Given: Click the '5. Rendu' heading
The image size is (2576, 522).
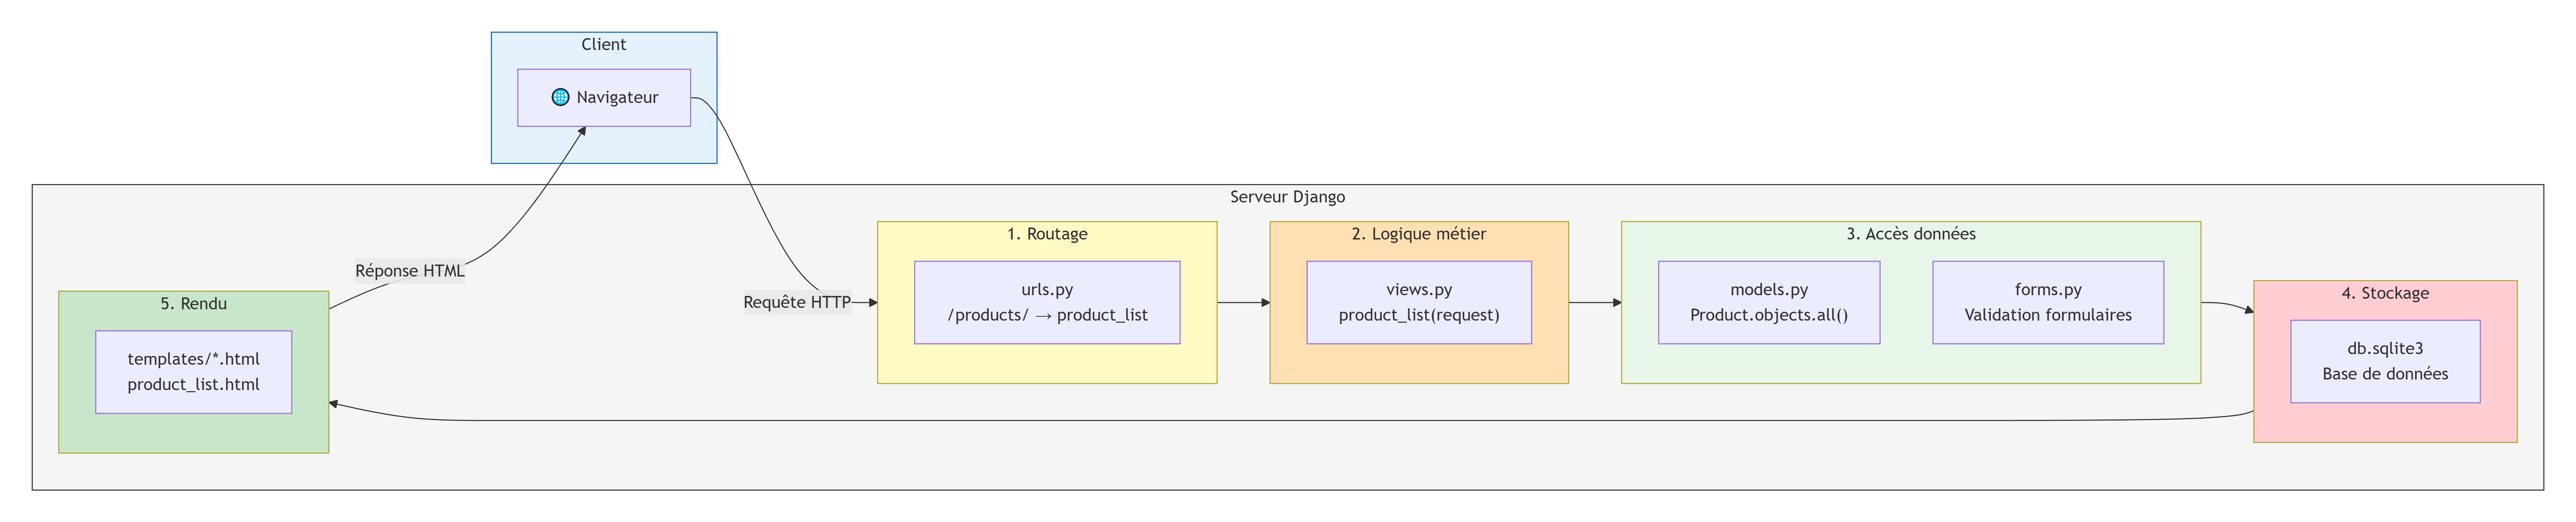Looking at the screenshot, I should [194, 304].
